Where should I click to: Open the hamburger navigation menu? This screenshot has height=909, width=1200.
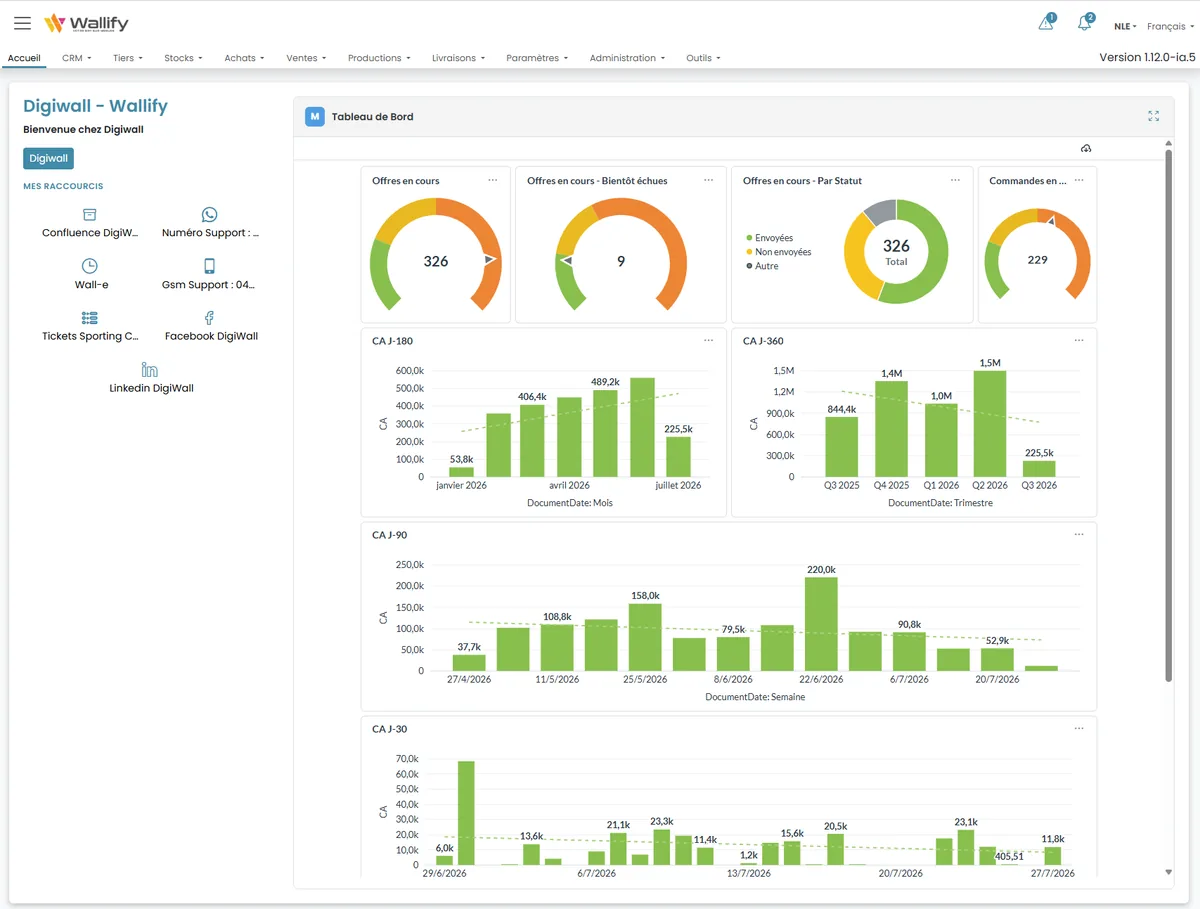(22, 23)
